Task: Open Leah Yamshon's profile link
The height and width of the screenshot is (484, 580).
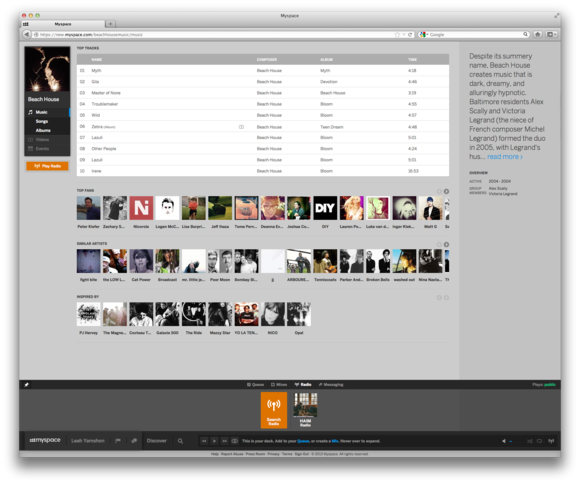Action: [x=88, y=441]
